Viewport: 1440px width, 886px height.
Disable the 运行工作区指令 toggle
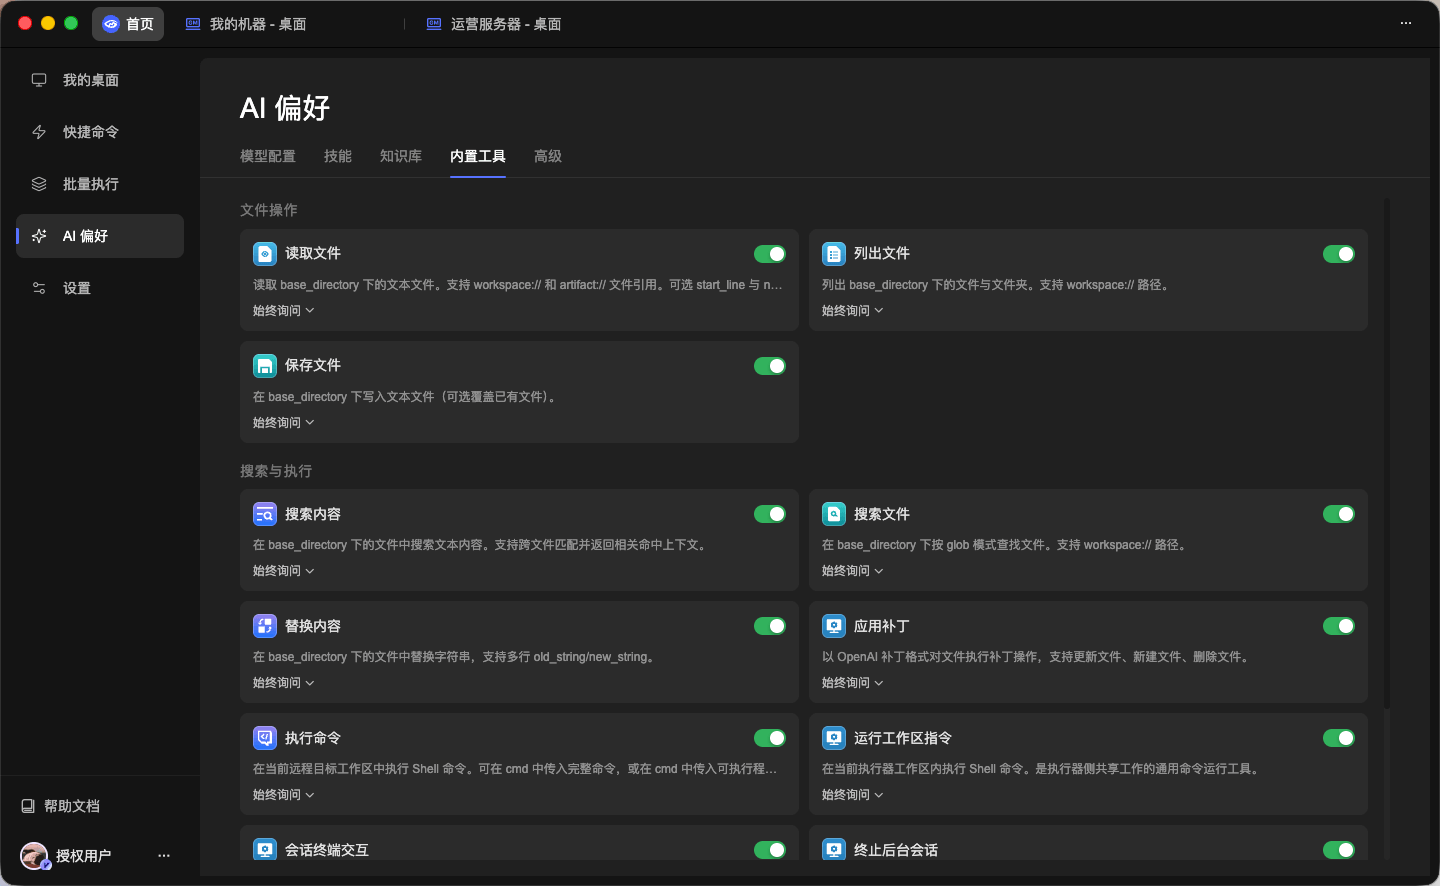(x=1339, y=738)
